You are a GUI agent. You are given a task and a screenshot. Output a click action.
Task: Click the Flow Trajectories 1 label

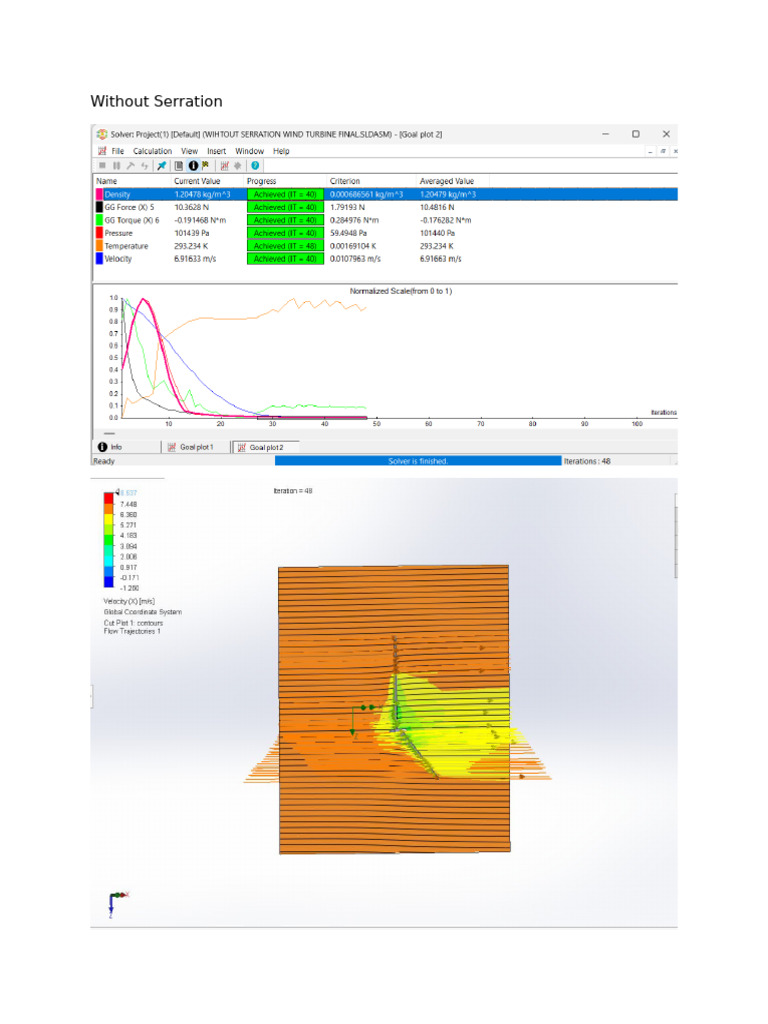point(132,632)
